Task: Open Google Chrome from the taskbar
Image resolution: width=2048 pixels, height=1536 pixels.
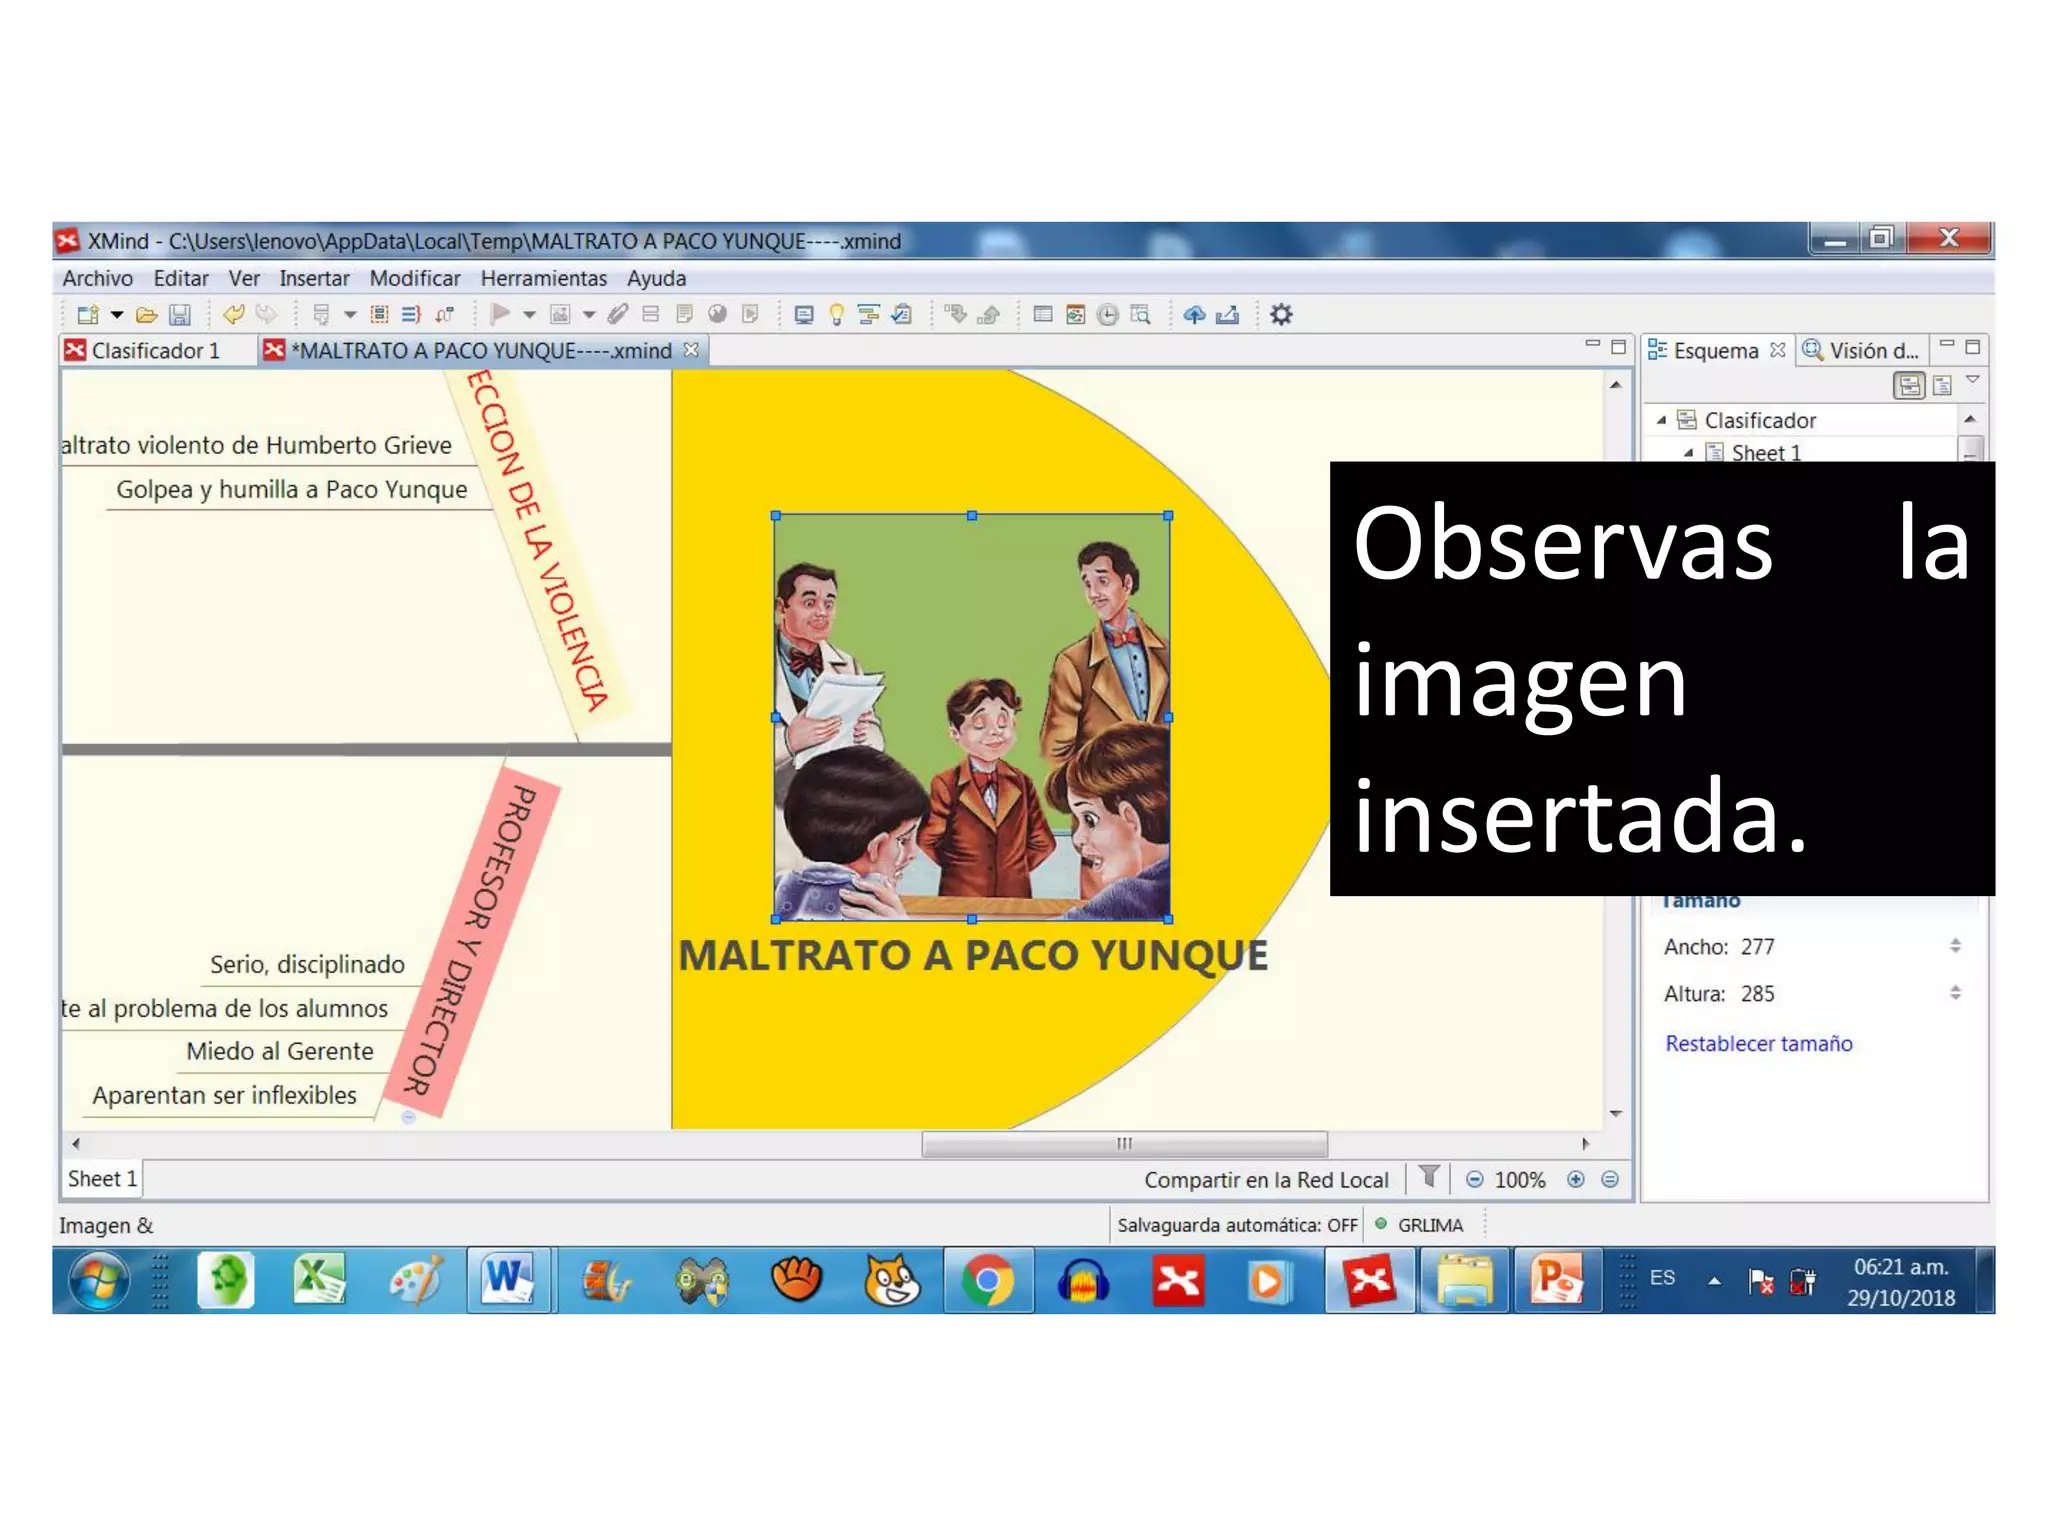Action: tap(987, 1280)
